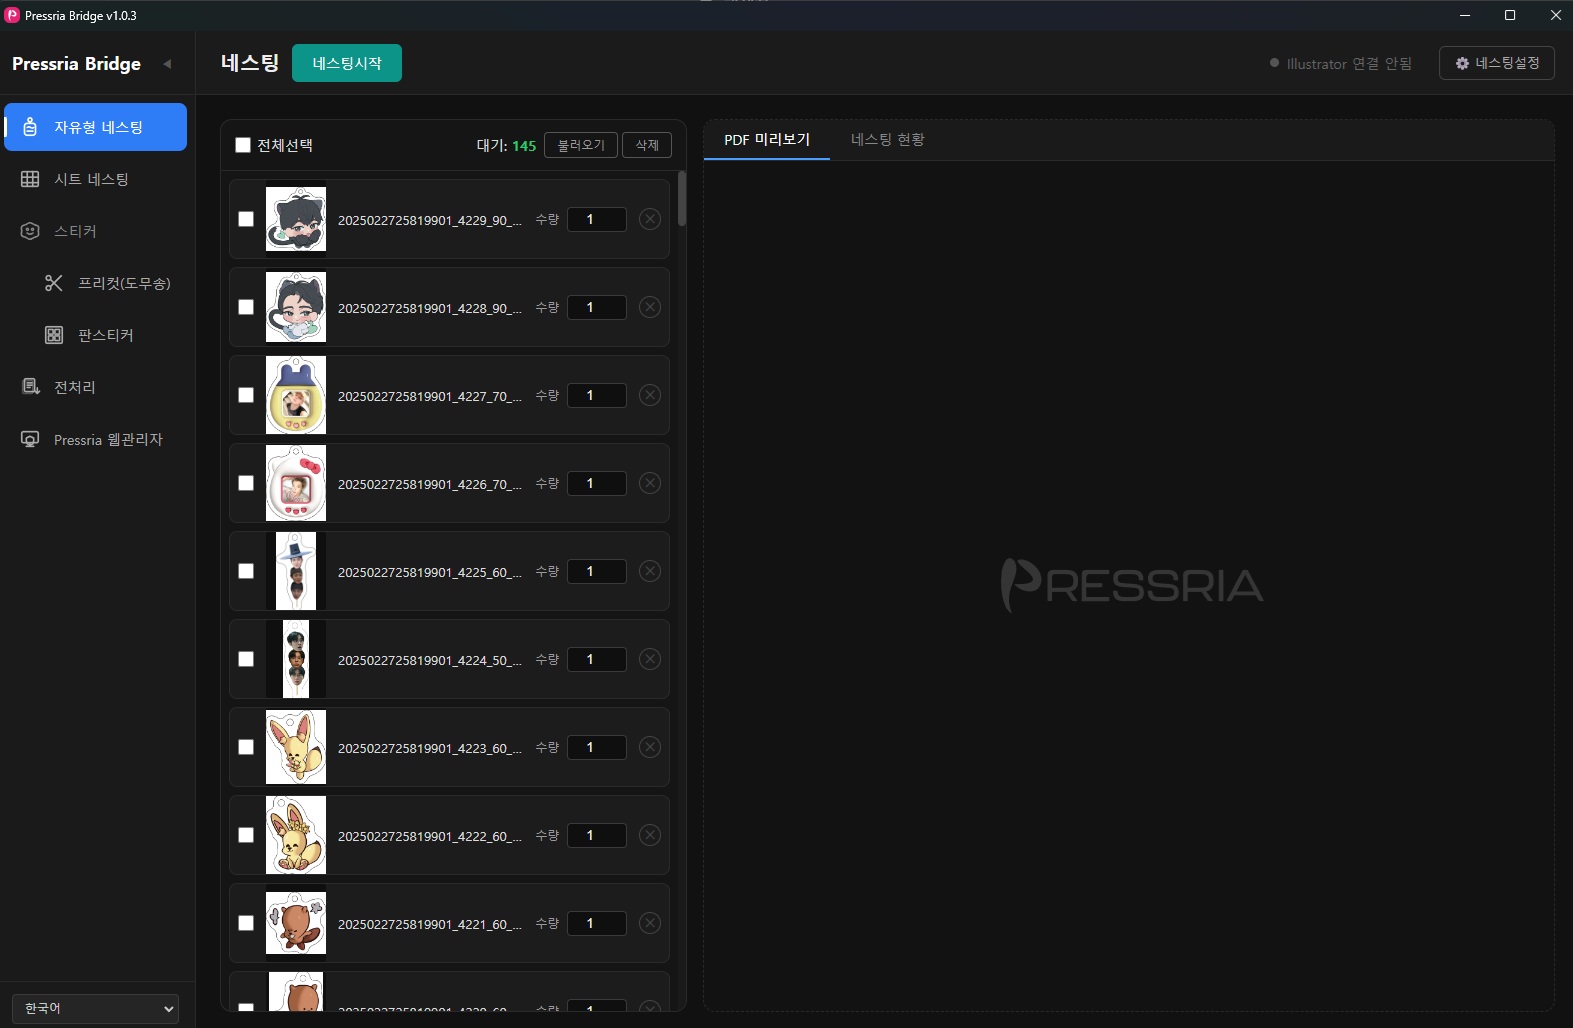Open Pressria 웹관리자 in the sidebar
The image size is (1573, 1028).
pyautogui.click(x=96, y=439)
